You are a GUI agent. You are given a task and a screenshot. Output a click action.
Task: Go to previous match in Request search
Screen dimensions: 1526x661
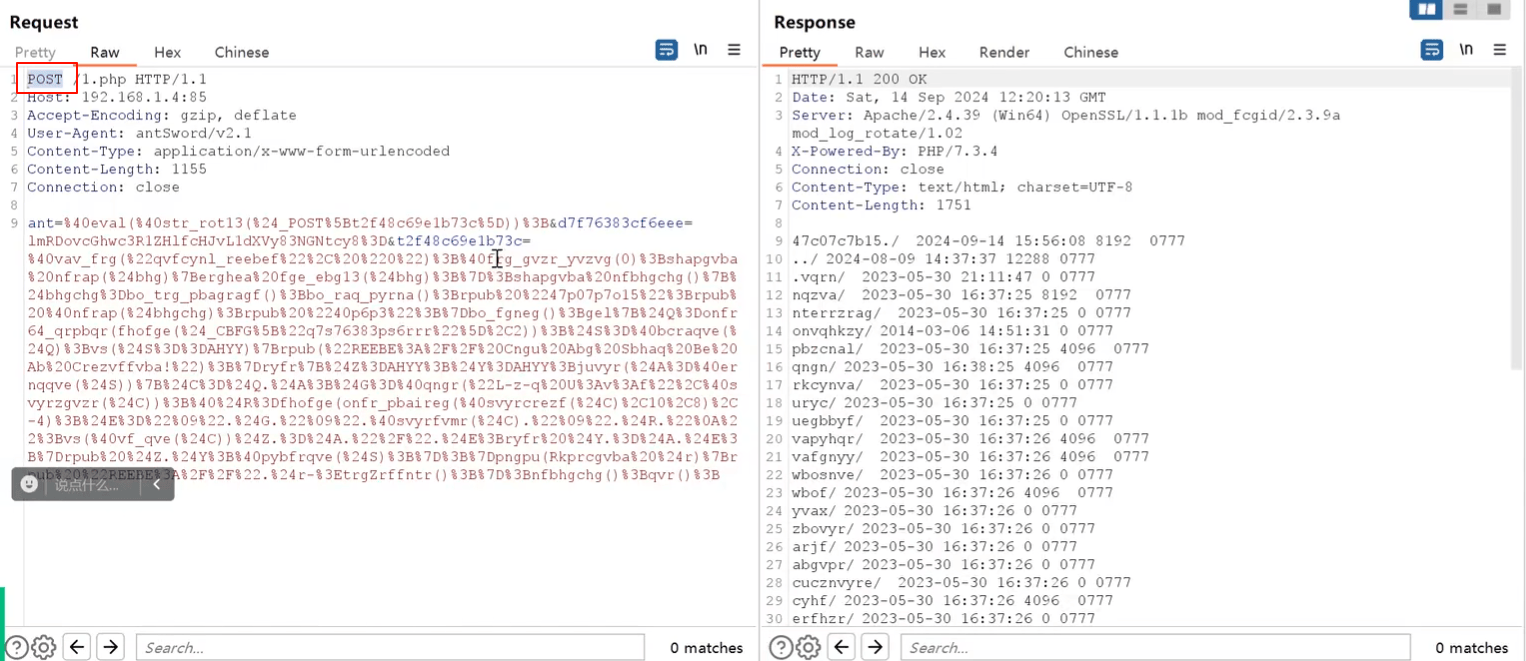tap(78, 647)
